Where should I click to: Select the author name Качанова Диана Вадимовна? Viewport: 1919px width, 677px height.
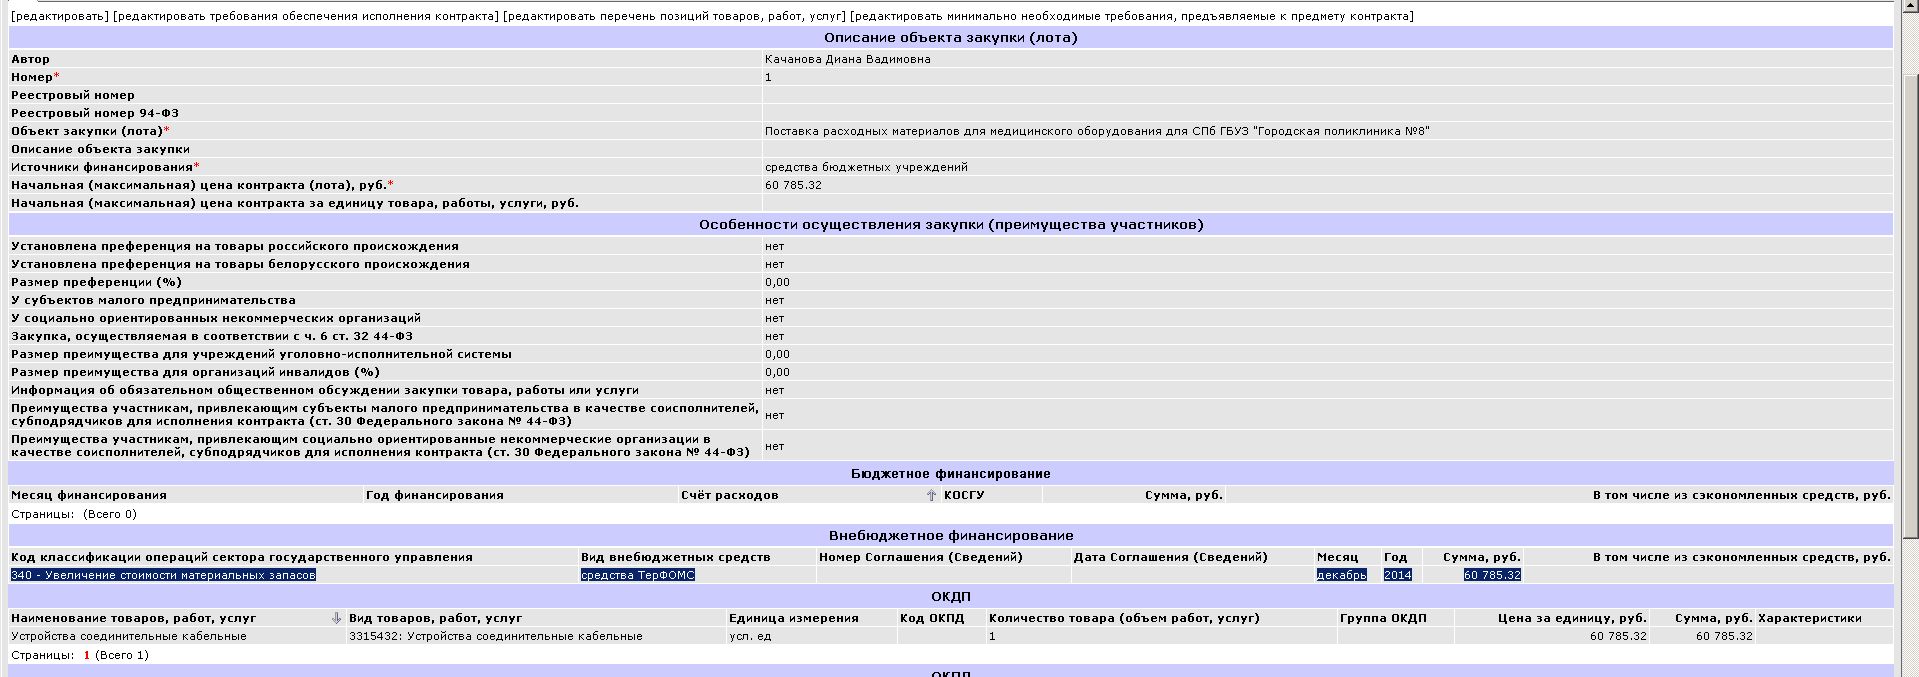coord(848,59)
